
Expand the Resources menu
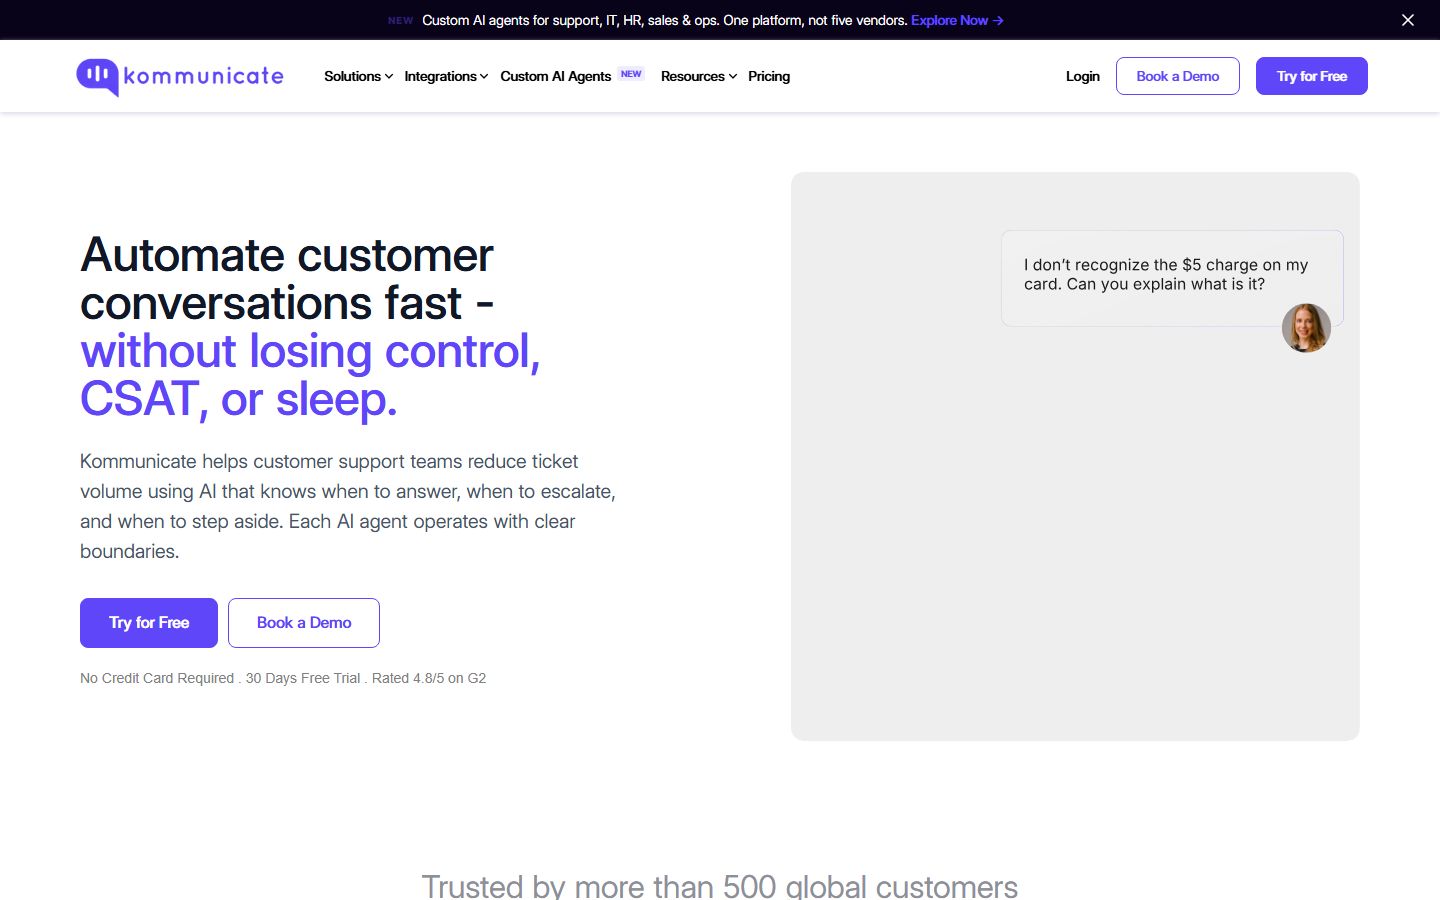click(698, 76)
